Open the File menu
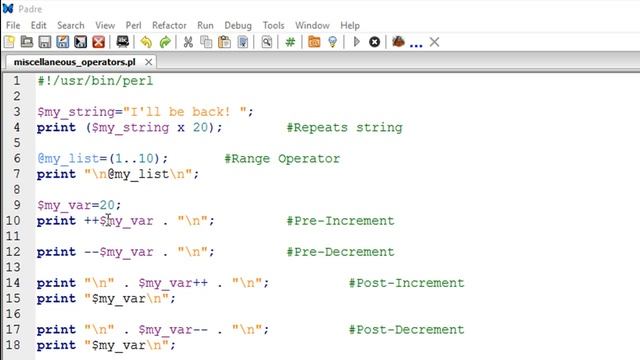 (x=13, y=25)
